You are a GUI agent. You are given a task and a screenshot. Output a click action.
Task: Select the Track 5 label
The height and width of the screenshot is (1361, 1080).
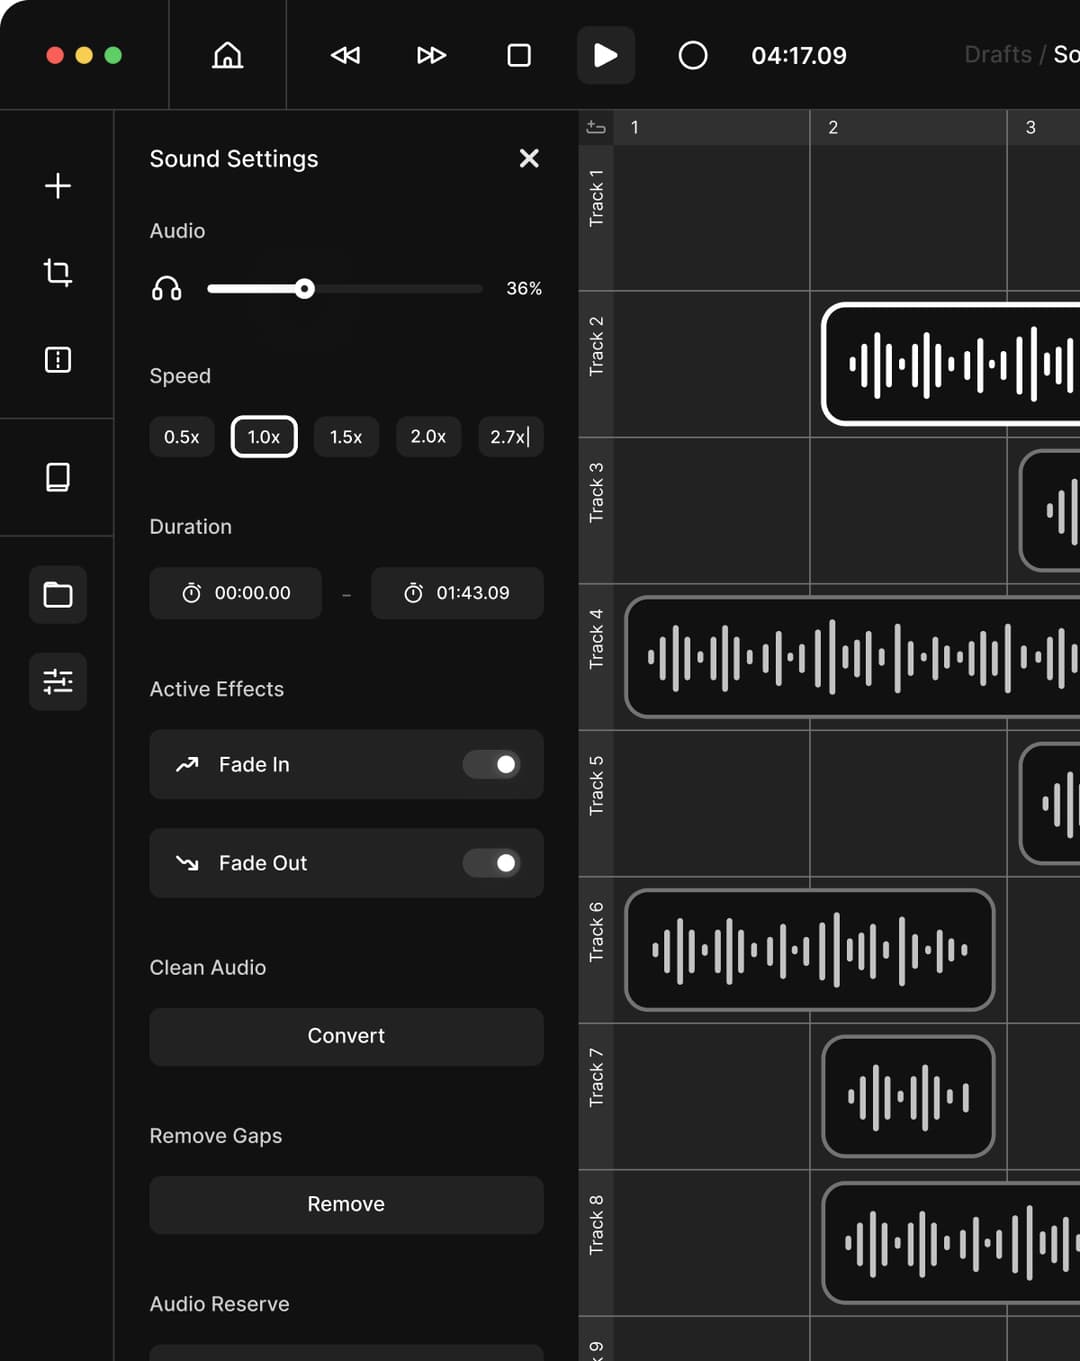[x=596, y=785]
